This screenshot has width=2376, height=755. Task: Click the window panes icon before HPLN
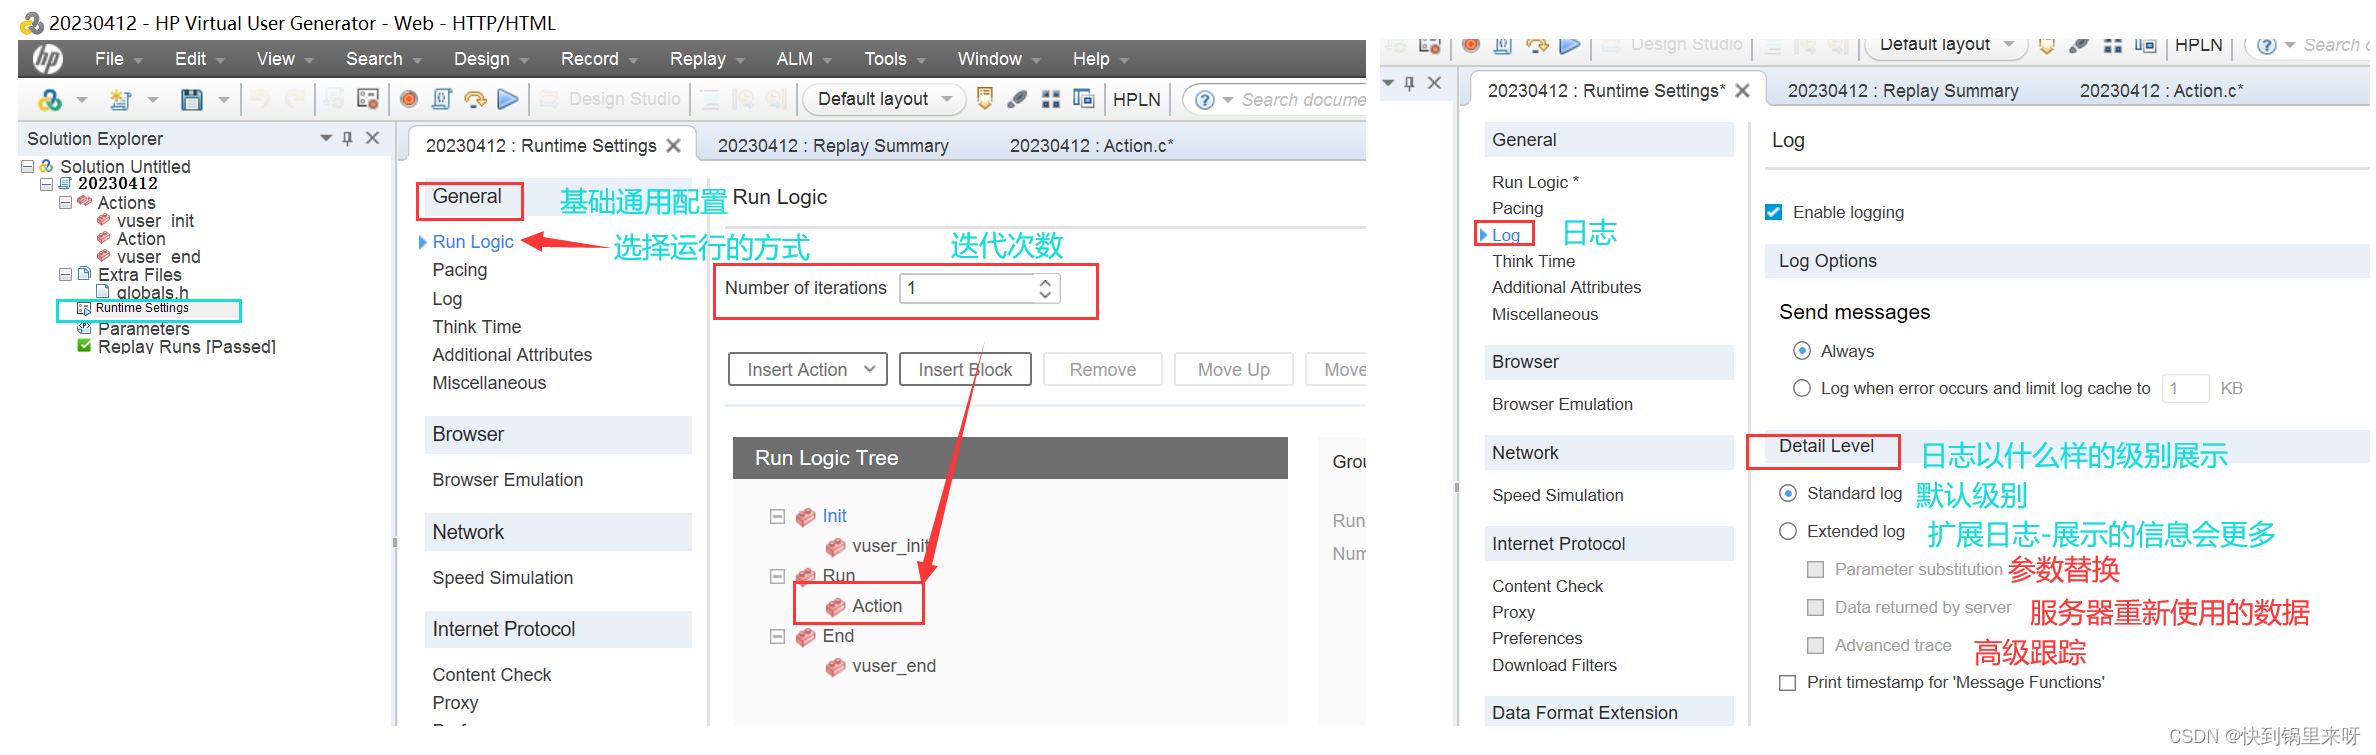pos(1084,98)
